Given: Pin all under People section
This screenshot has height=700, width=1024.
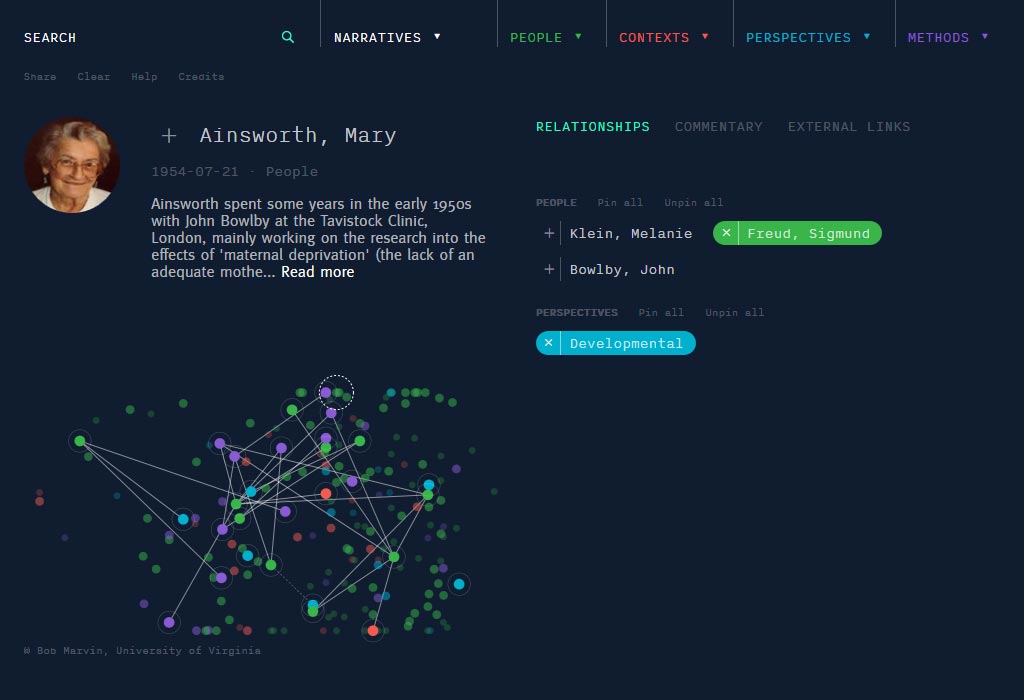Looking at the screenshot, I should click(x=620, y=202).
